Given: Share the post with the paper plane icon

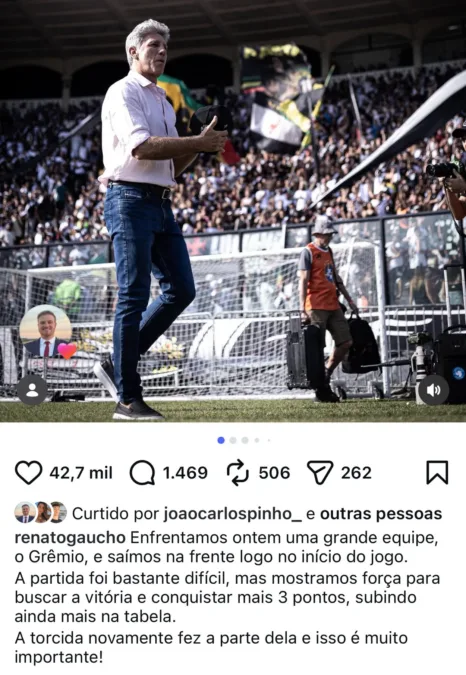Looking at the screenshot, I should coord(320,473).
